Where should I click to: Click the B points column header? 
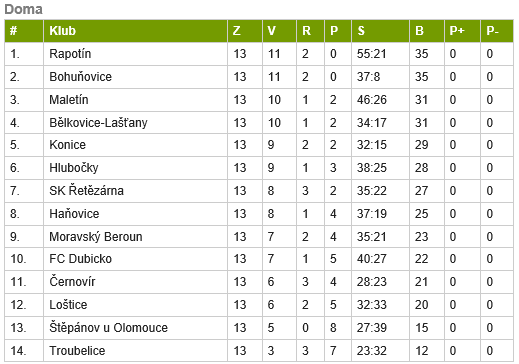coord(419,31)
